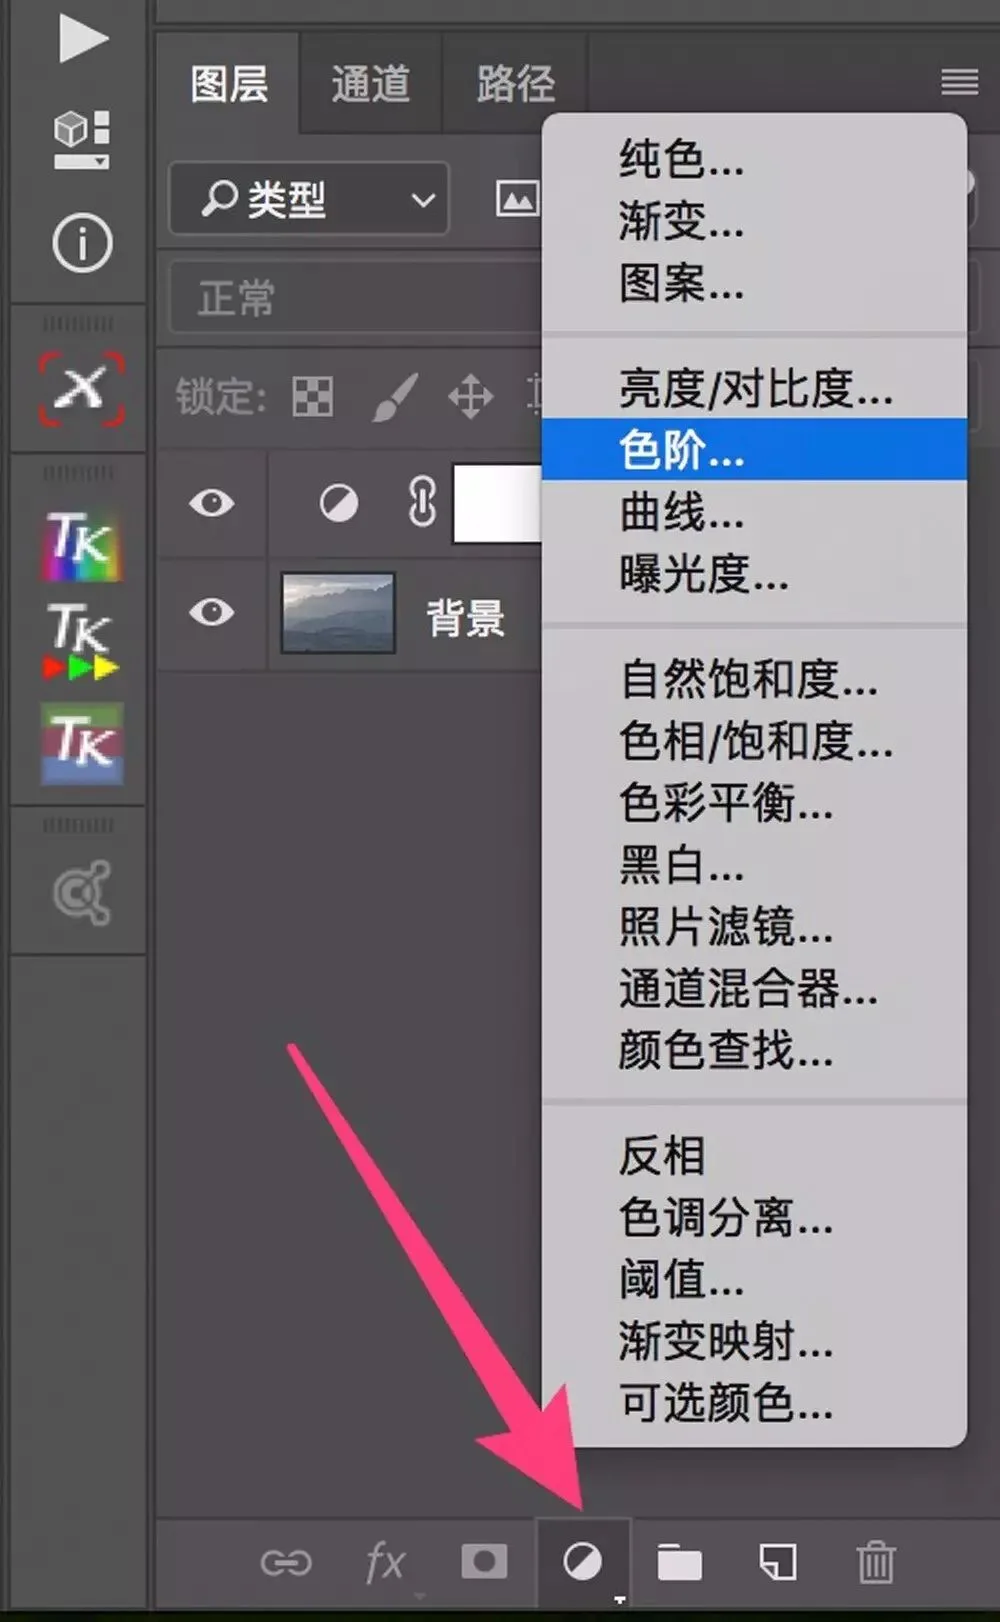1000x1622 pixels.
Task: Open the gray swirl plugin icon
Action: tap(82, 891)
